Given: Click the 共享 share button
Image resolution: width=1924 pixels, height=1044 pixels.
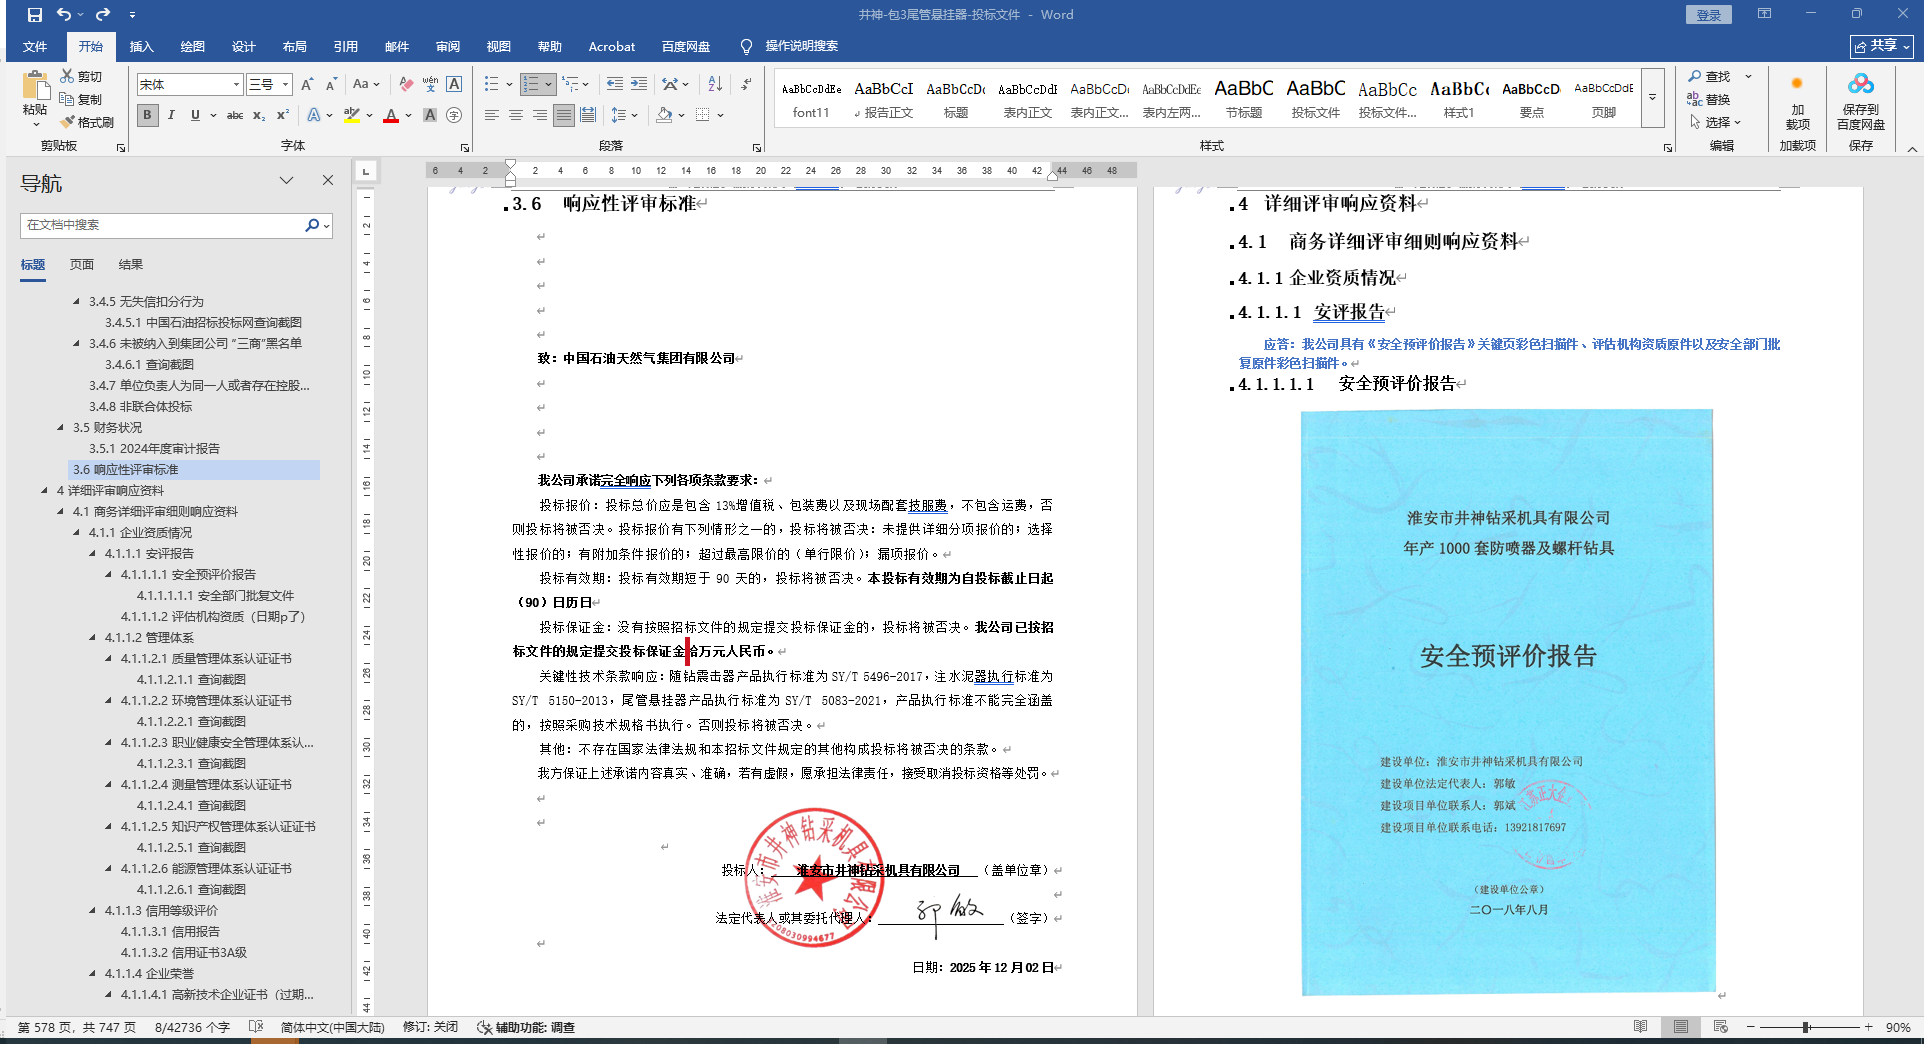Looking at the screenshot, I should [x=1881, y=46].
